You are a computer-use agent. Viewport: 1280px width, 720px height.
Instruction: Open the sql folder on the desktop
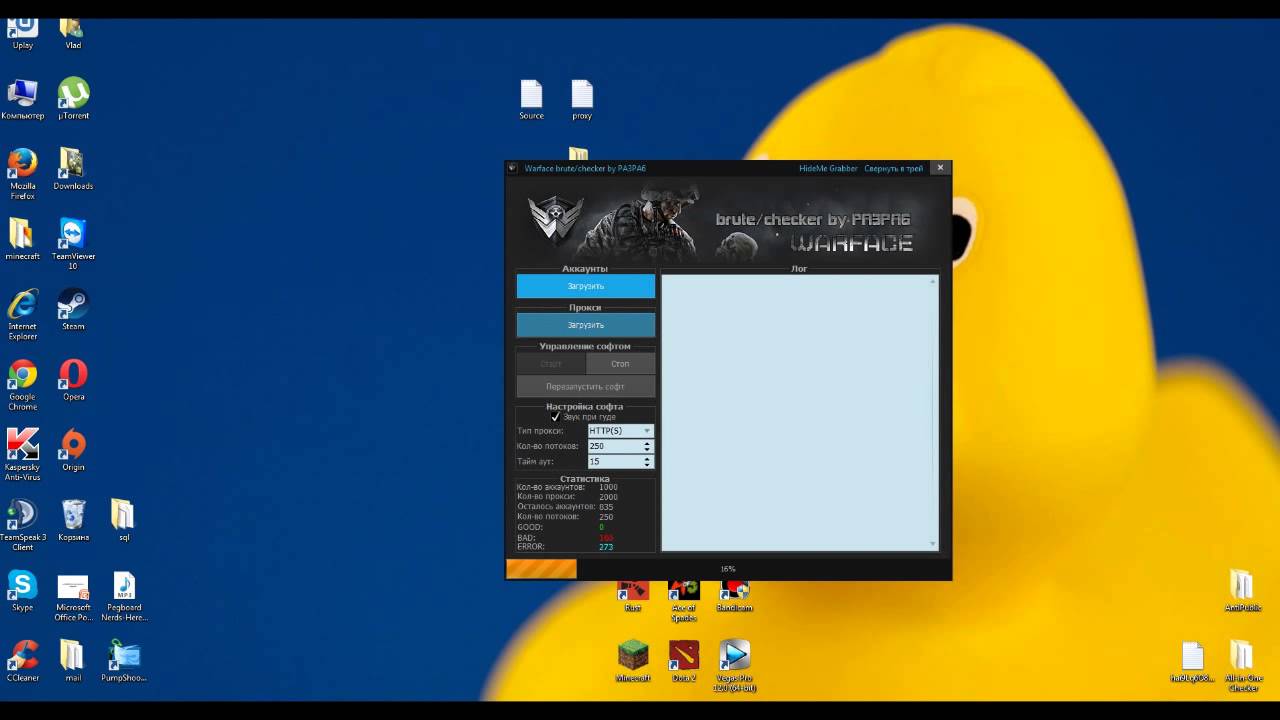[122, 521]
